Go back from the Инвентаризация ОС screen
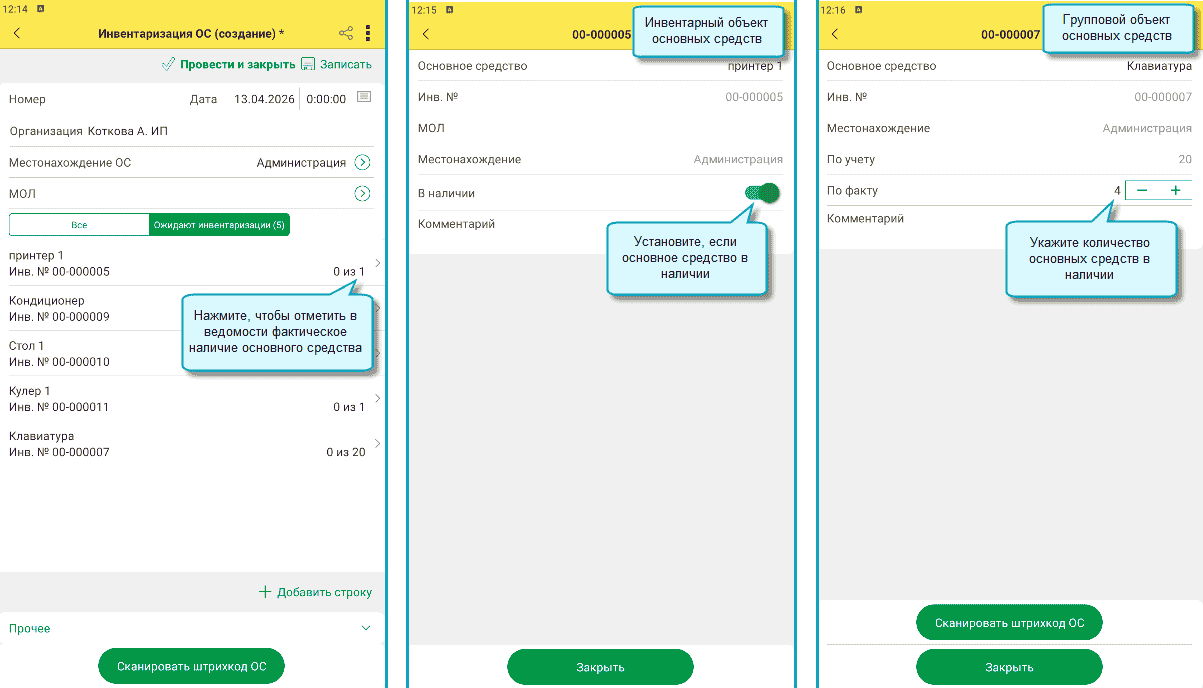This screenshot has width=1203, height=688. (x=16, y=34)
